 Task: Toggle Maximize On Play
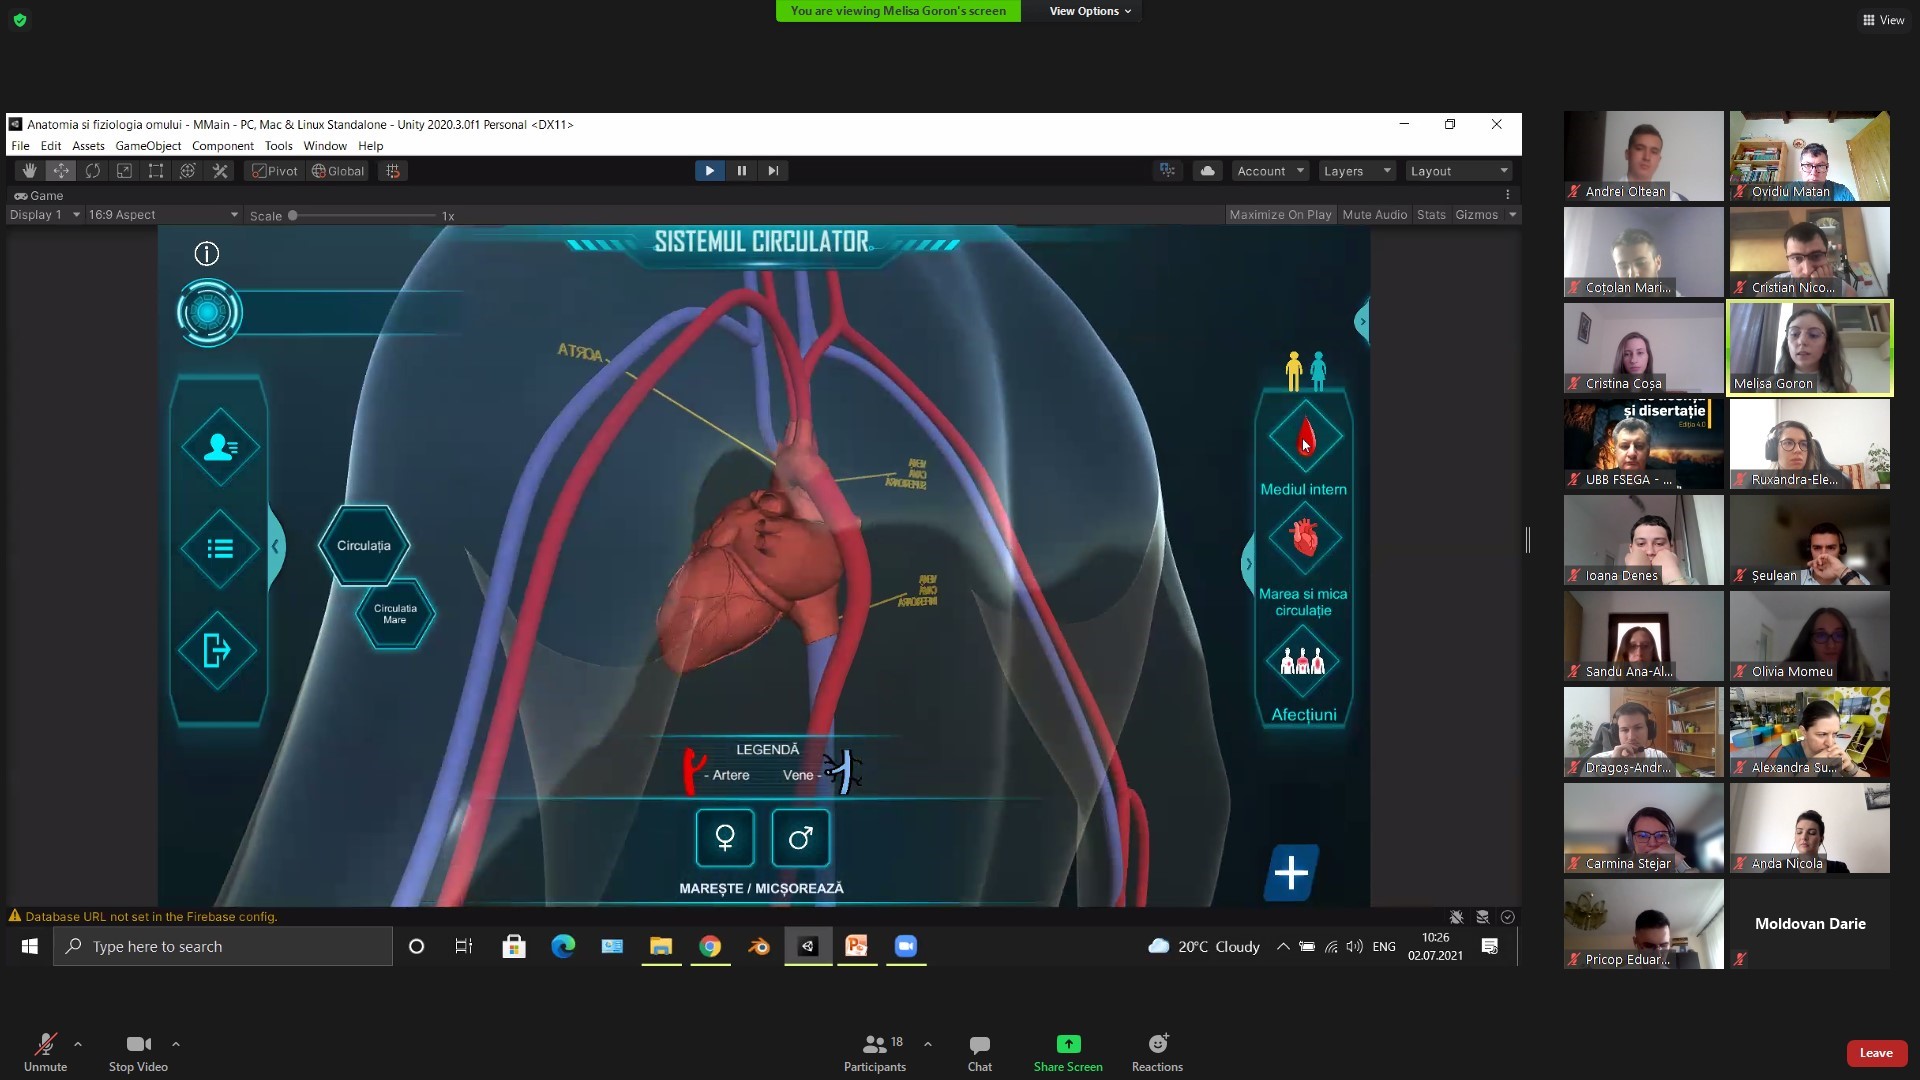[x=1280, y=215]
